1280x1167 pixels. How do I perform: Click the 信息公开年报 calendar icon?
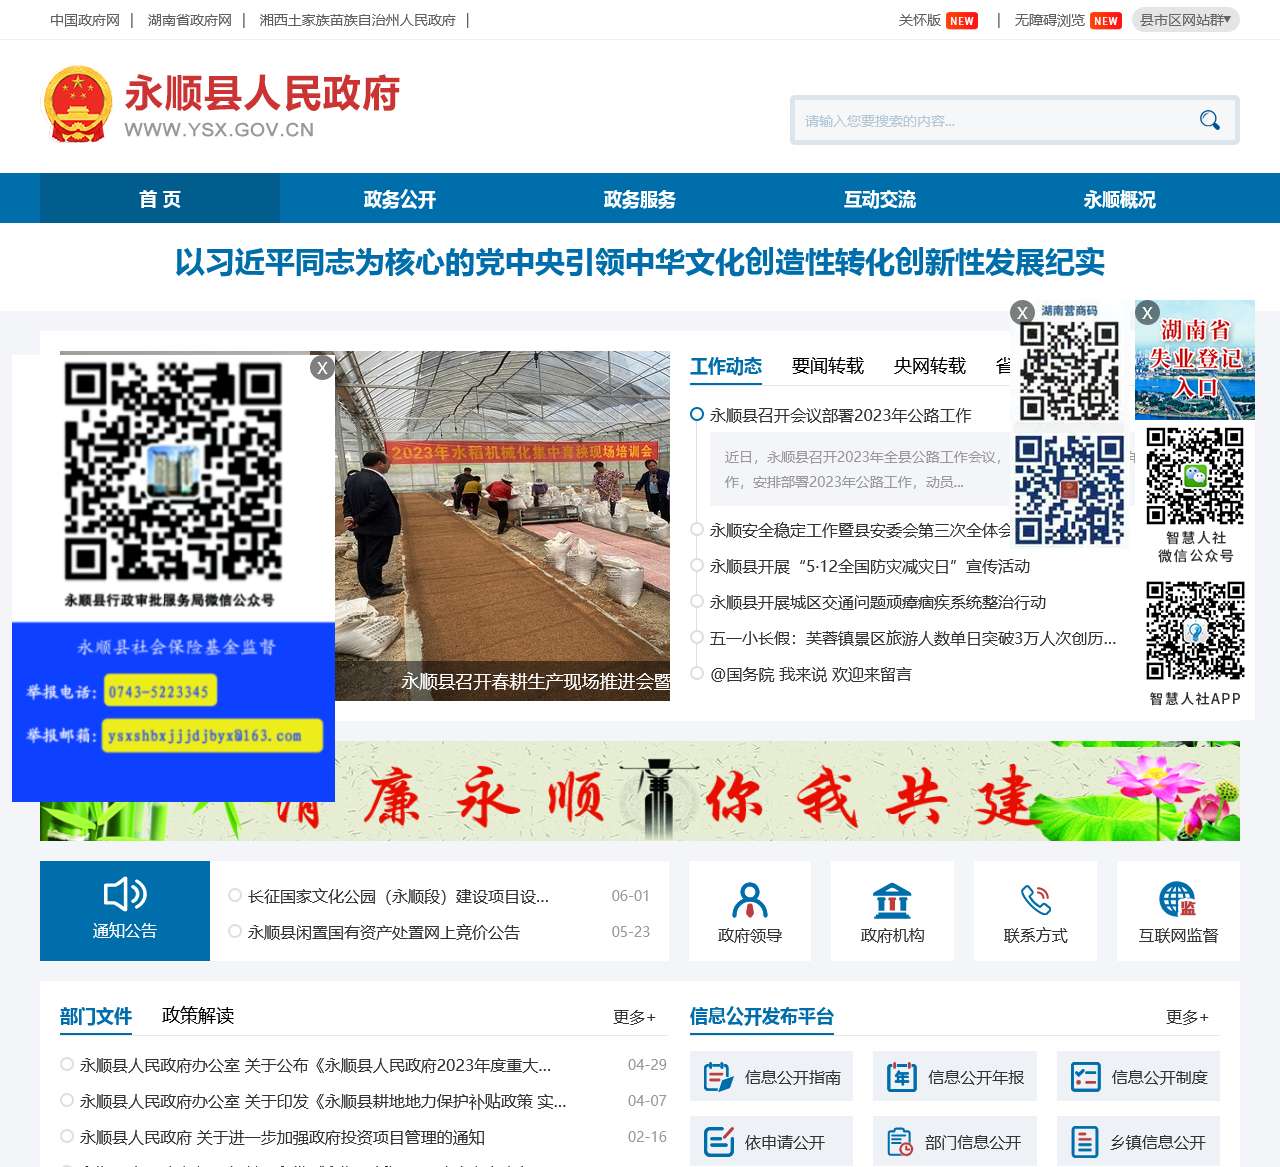pyautogui.click(x=902, y=1077)
